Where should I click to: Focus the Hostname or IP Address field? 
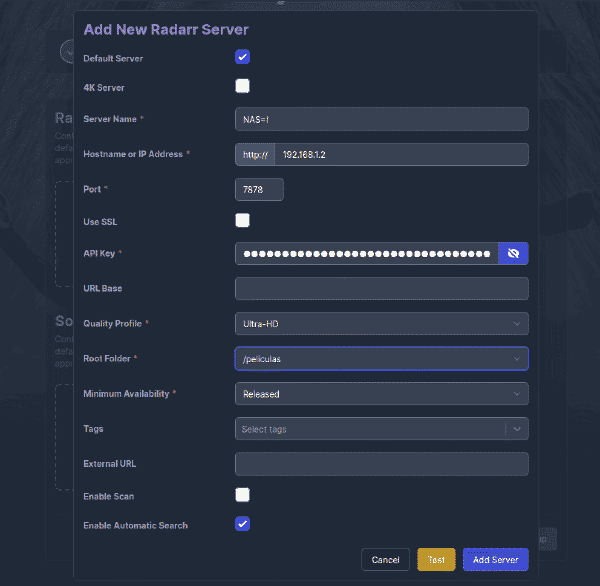pyautogui.click(x=401, y=155)
